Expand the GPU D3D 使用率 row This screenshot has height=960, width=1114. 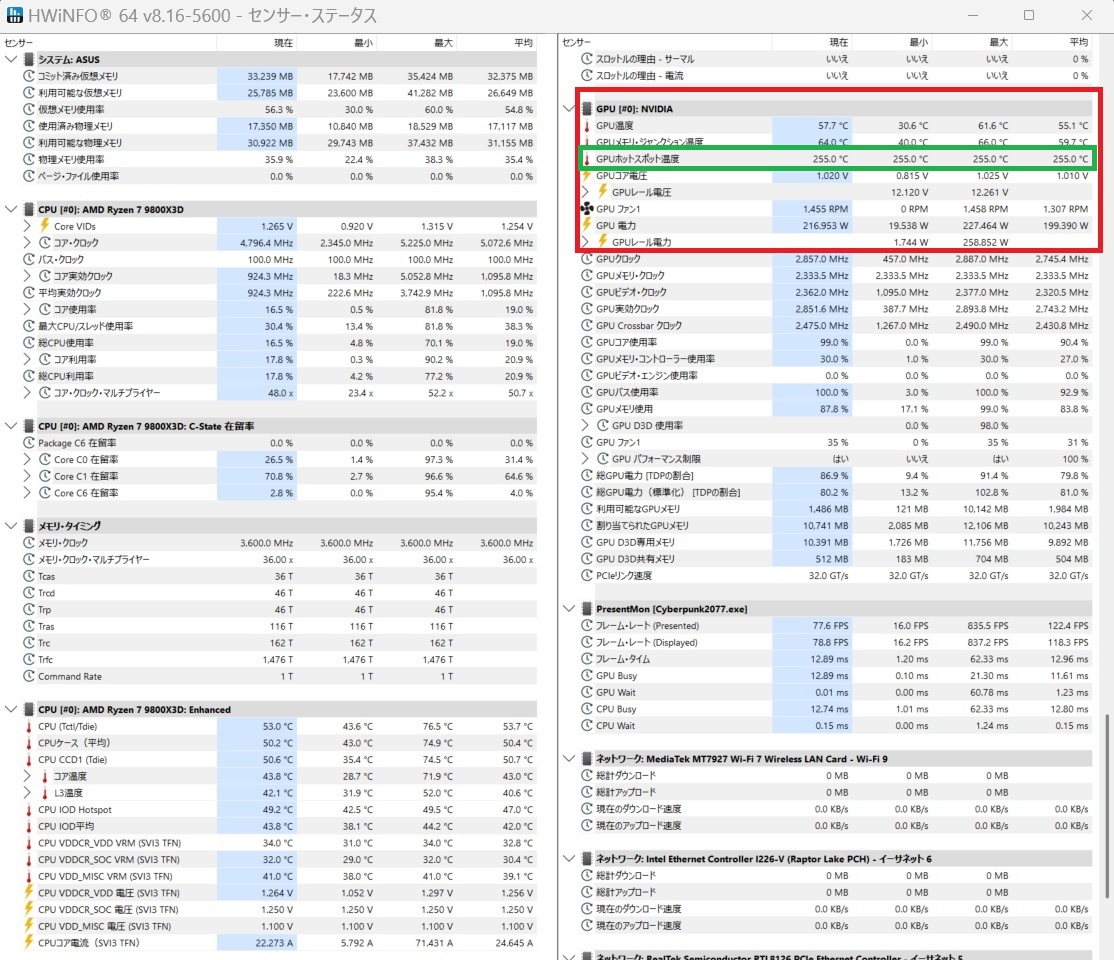pos(585,425)
